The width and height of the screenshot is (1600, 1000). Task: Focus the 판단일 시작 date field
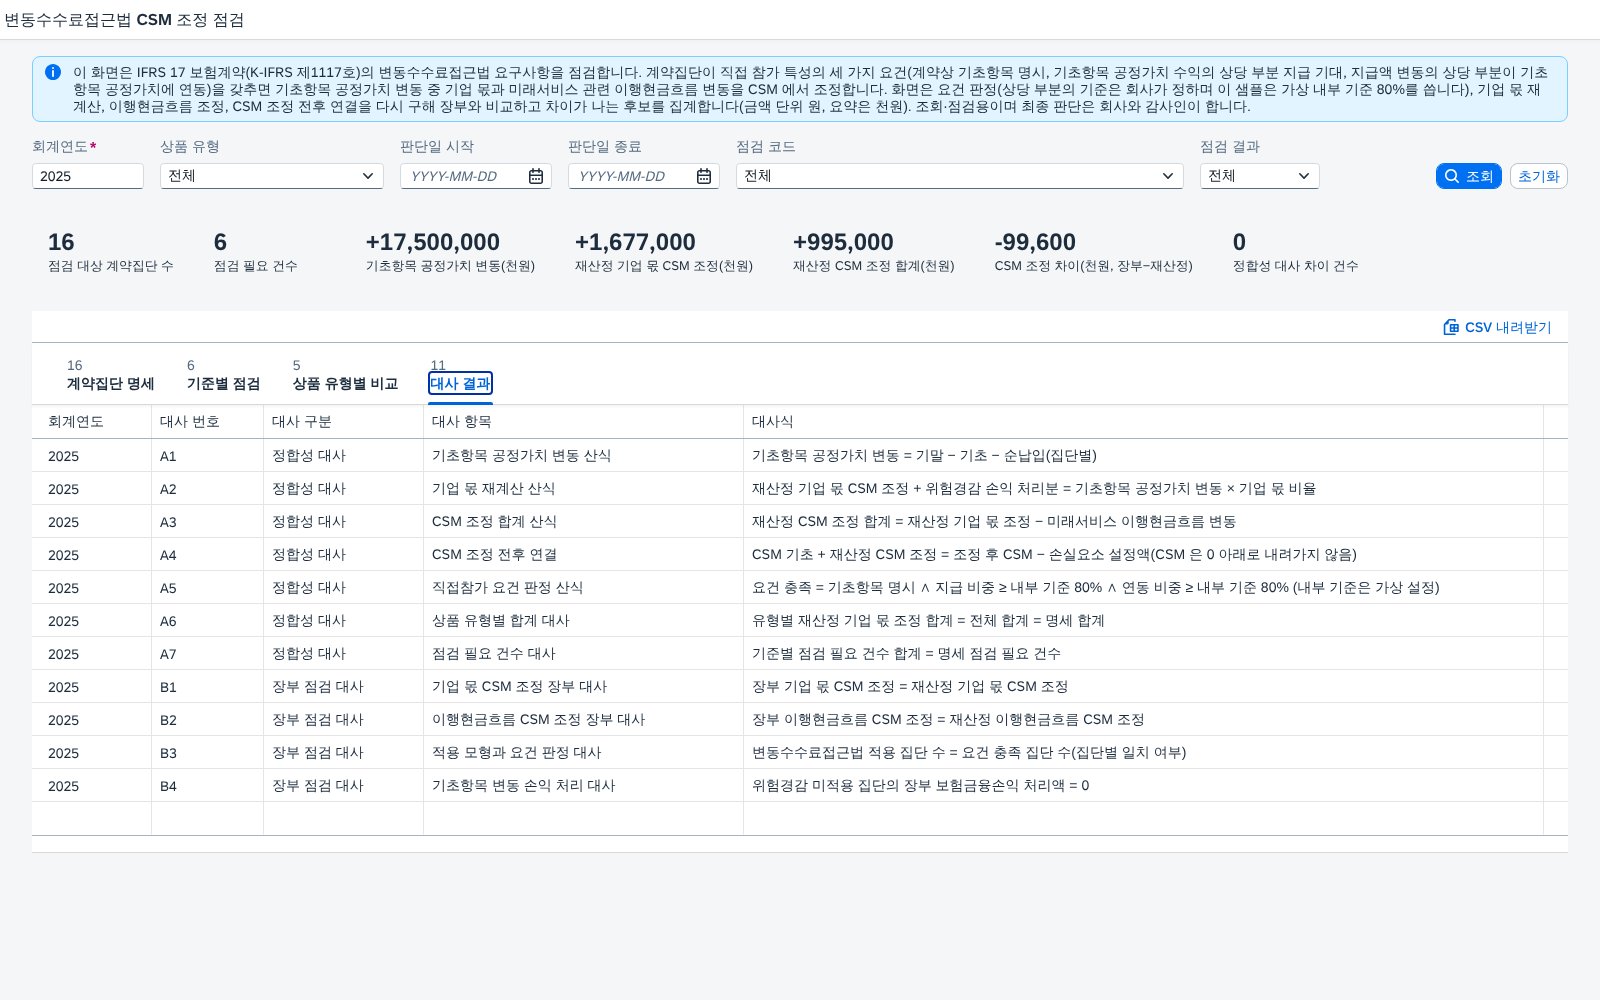coord(476,176)
